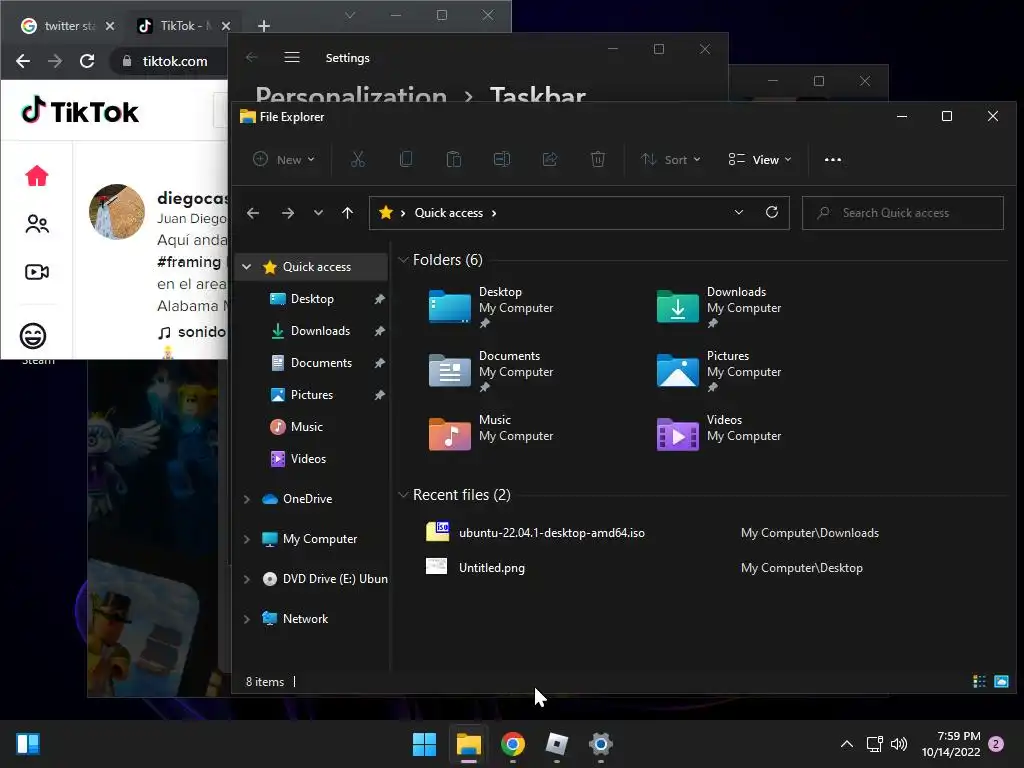
Task: Collapse the Recent files (2) group
Action: click(x=403, y=495)
